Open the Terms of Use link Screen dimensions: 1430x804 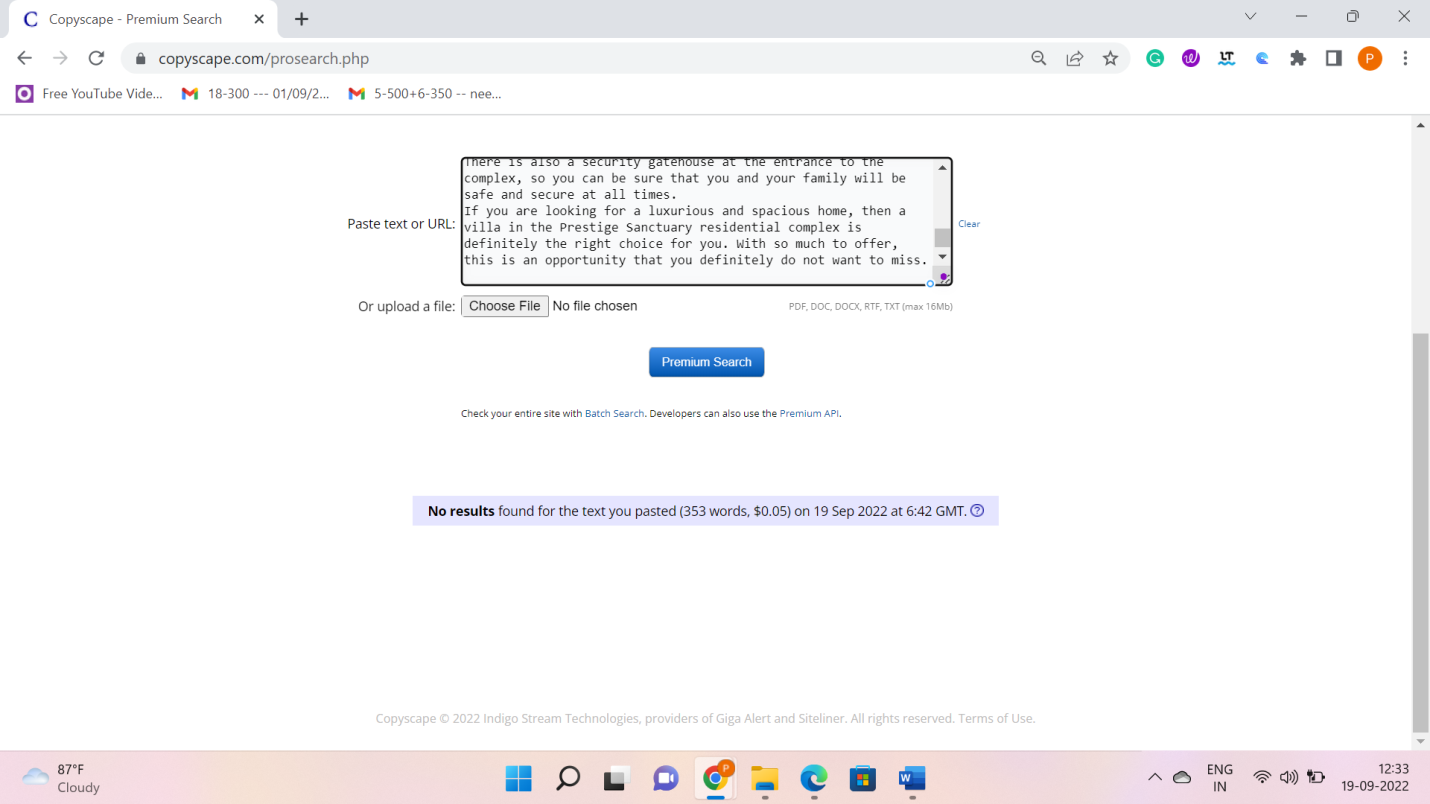click(x=996, y=718)
